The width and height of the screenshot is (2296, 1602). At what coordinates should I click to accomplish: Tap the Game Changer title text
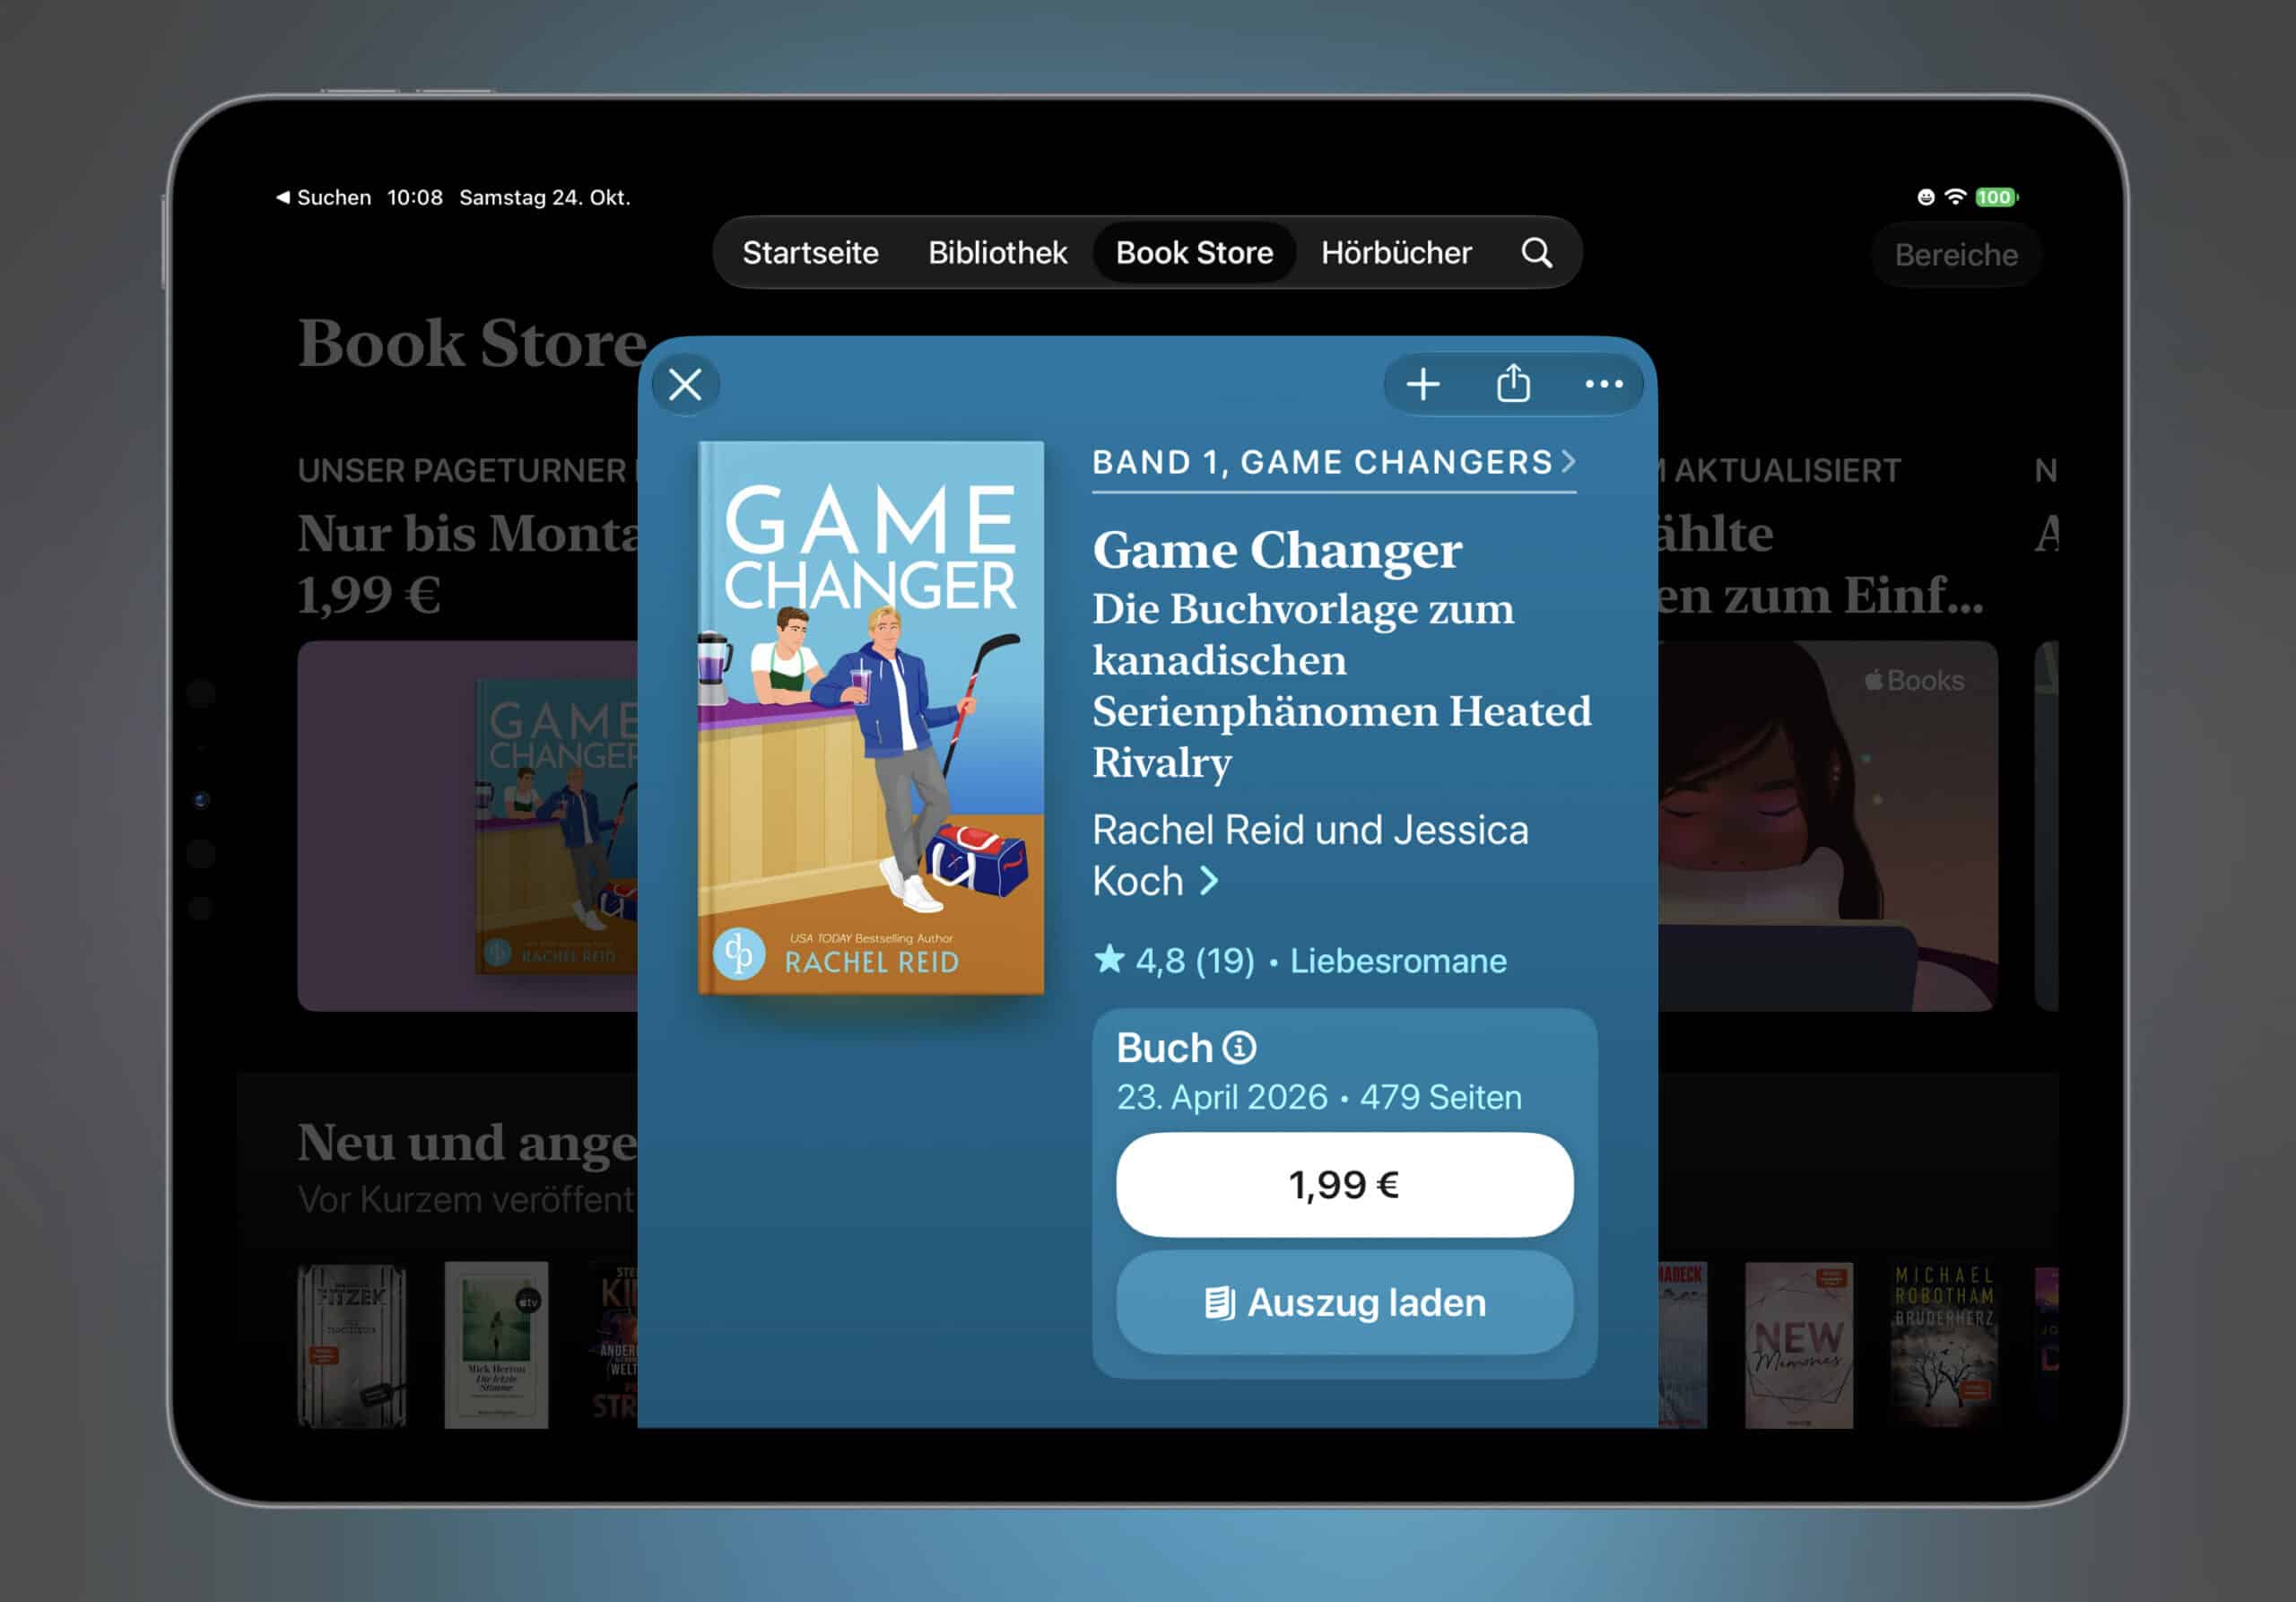pyautogui.click(x=1277, y=550)
